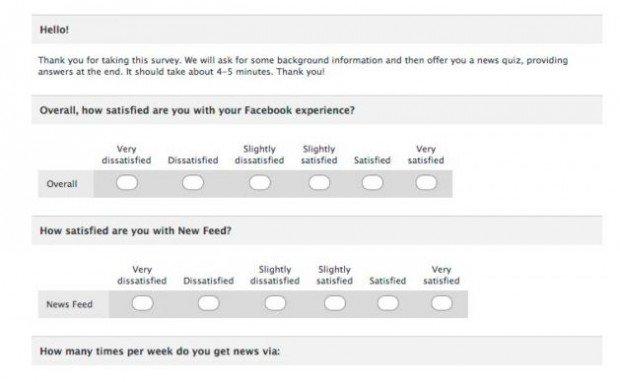Select Dissatisfied for News Feed
The width and height of the screenshot is (620, 382).
pyautogui.click(x=208, y=303)
